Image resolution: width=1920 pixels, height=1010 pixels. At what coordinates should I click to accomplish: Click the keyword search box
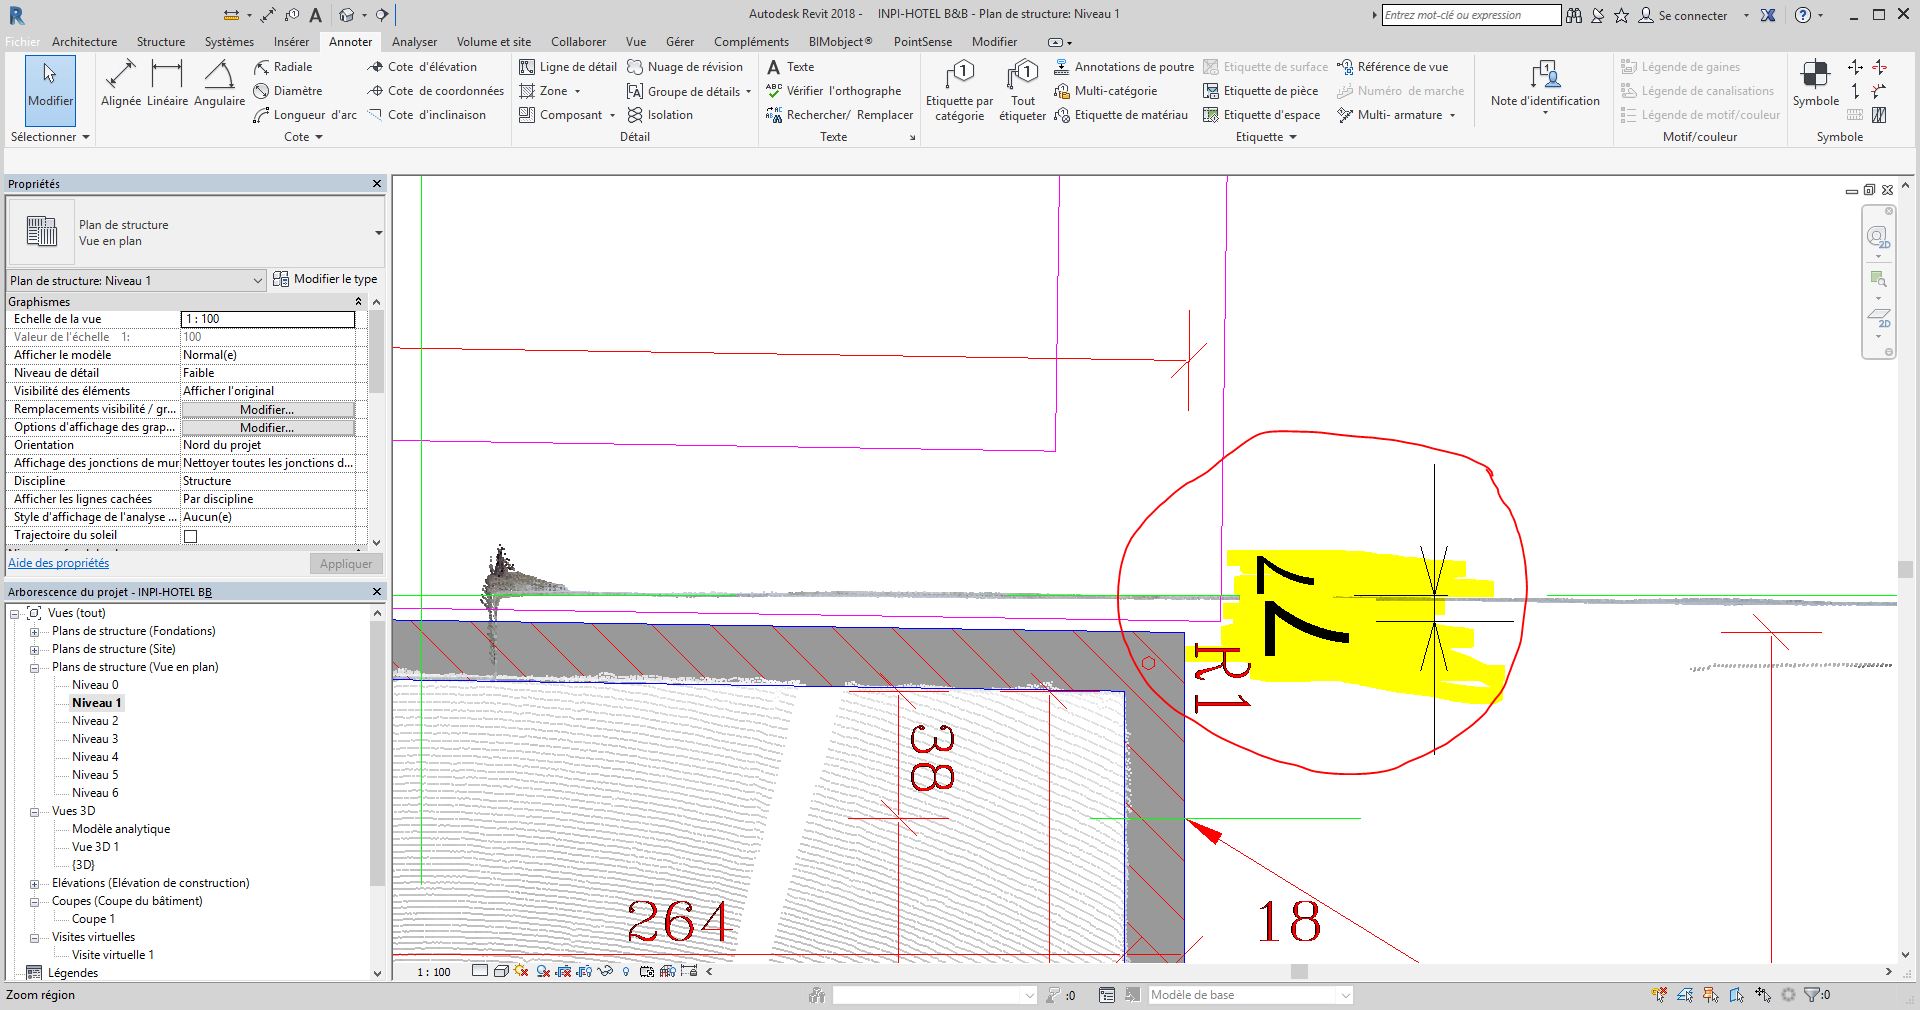[1470, 15]
